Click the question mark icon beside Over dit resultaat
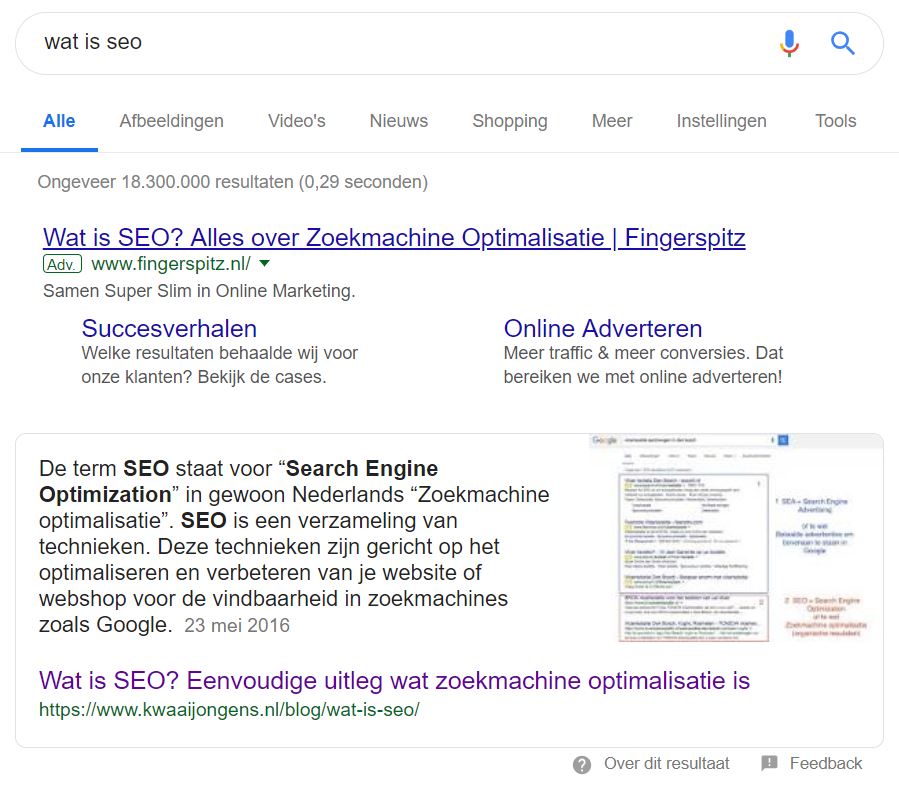The height and width of the screenshot is (794, 899). pos(581,764)
